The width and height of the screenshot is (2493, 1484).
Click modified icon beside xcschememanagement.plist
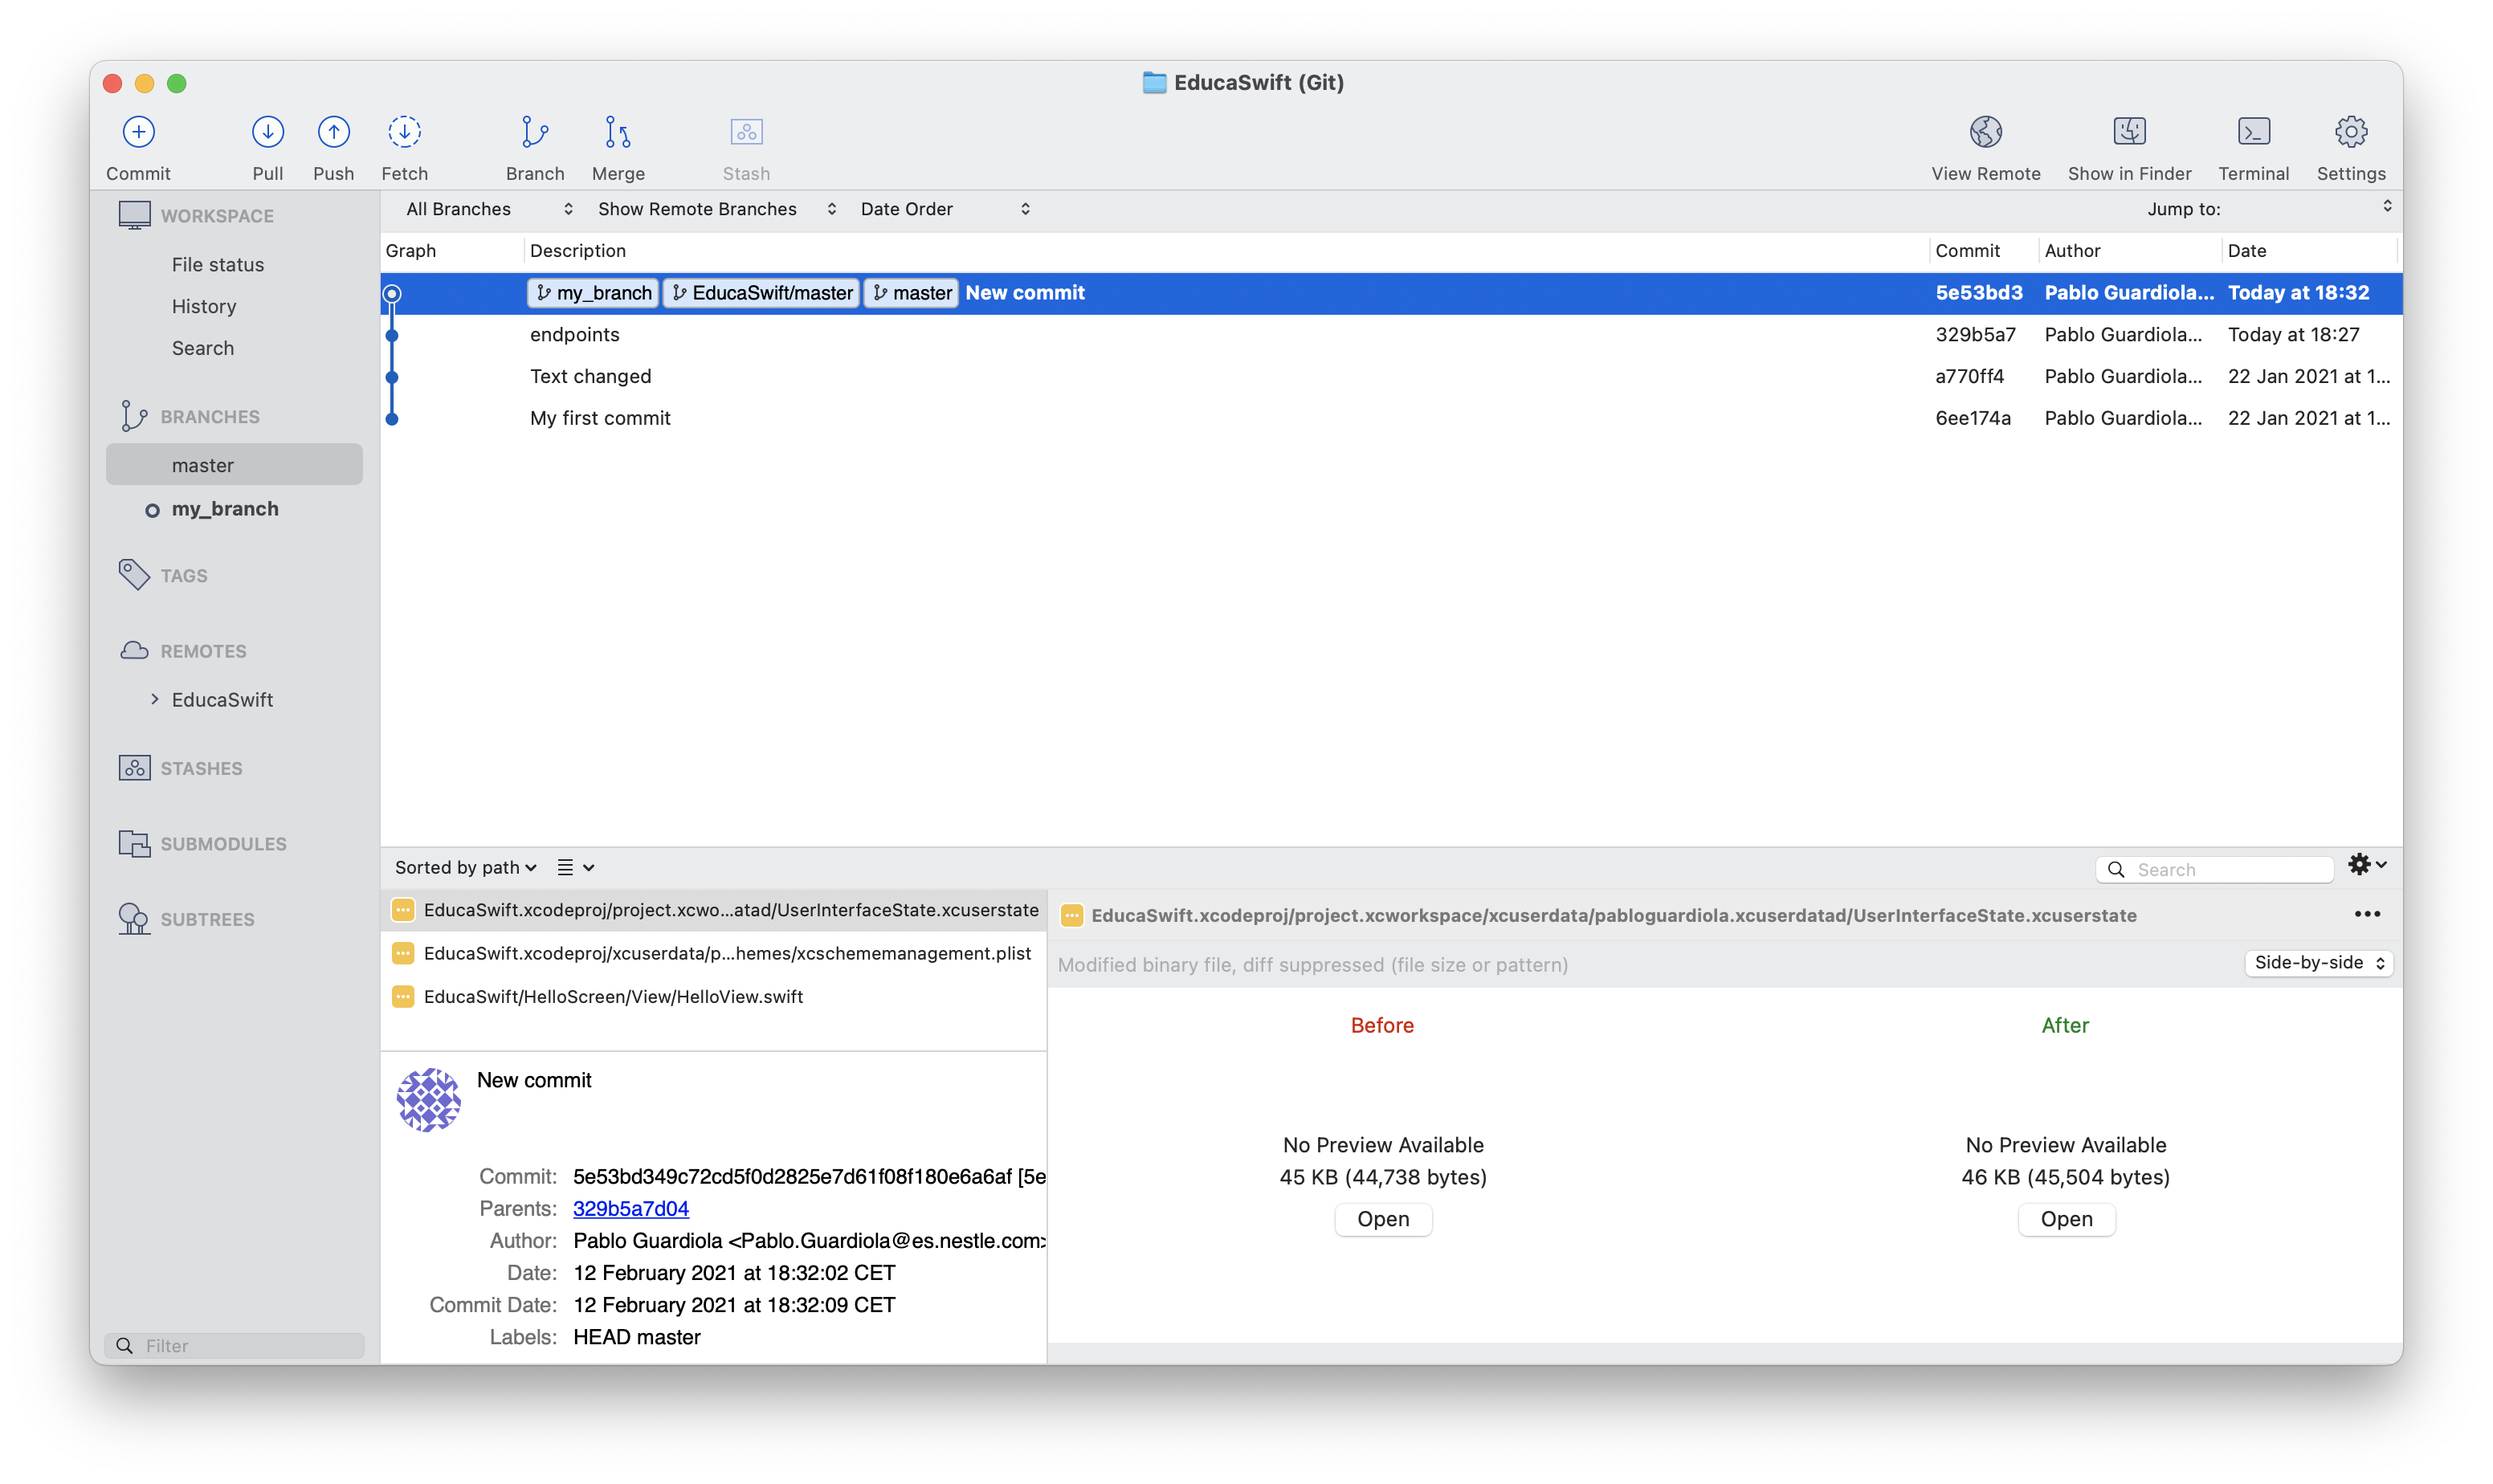(402, 954)
